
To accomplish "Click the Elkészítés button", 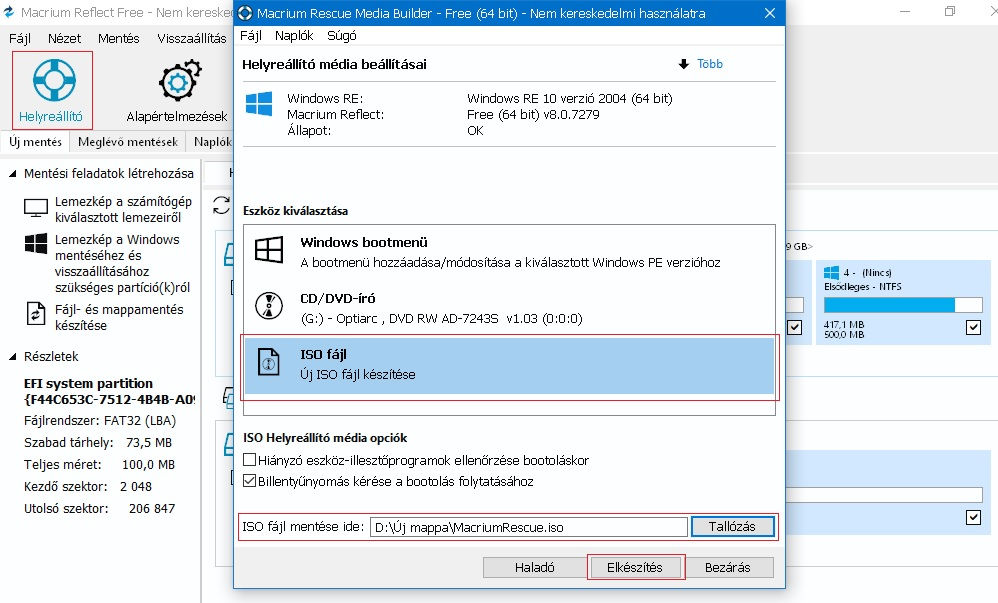I will coord(635,567).
